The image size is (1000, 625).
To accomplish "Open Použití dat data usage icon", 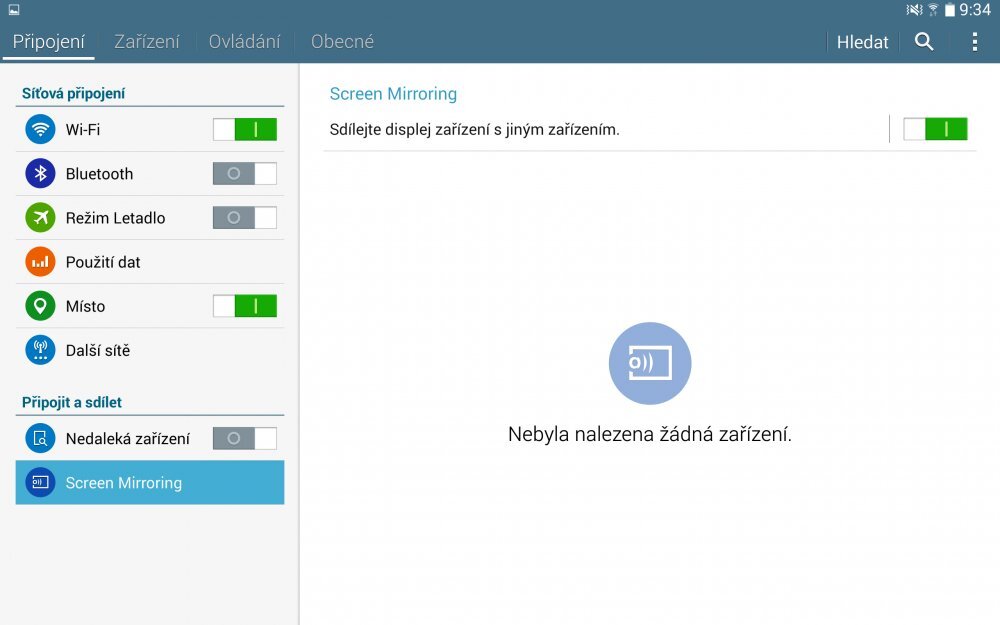I will [39, 261].
